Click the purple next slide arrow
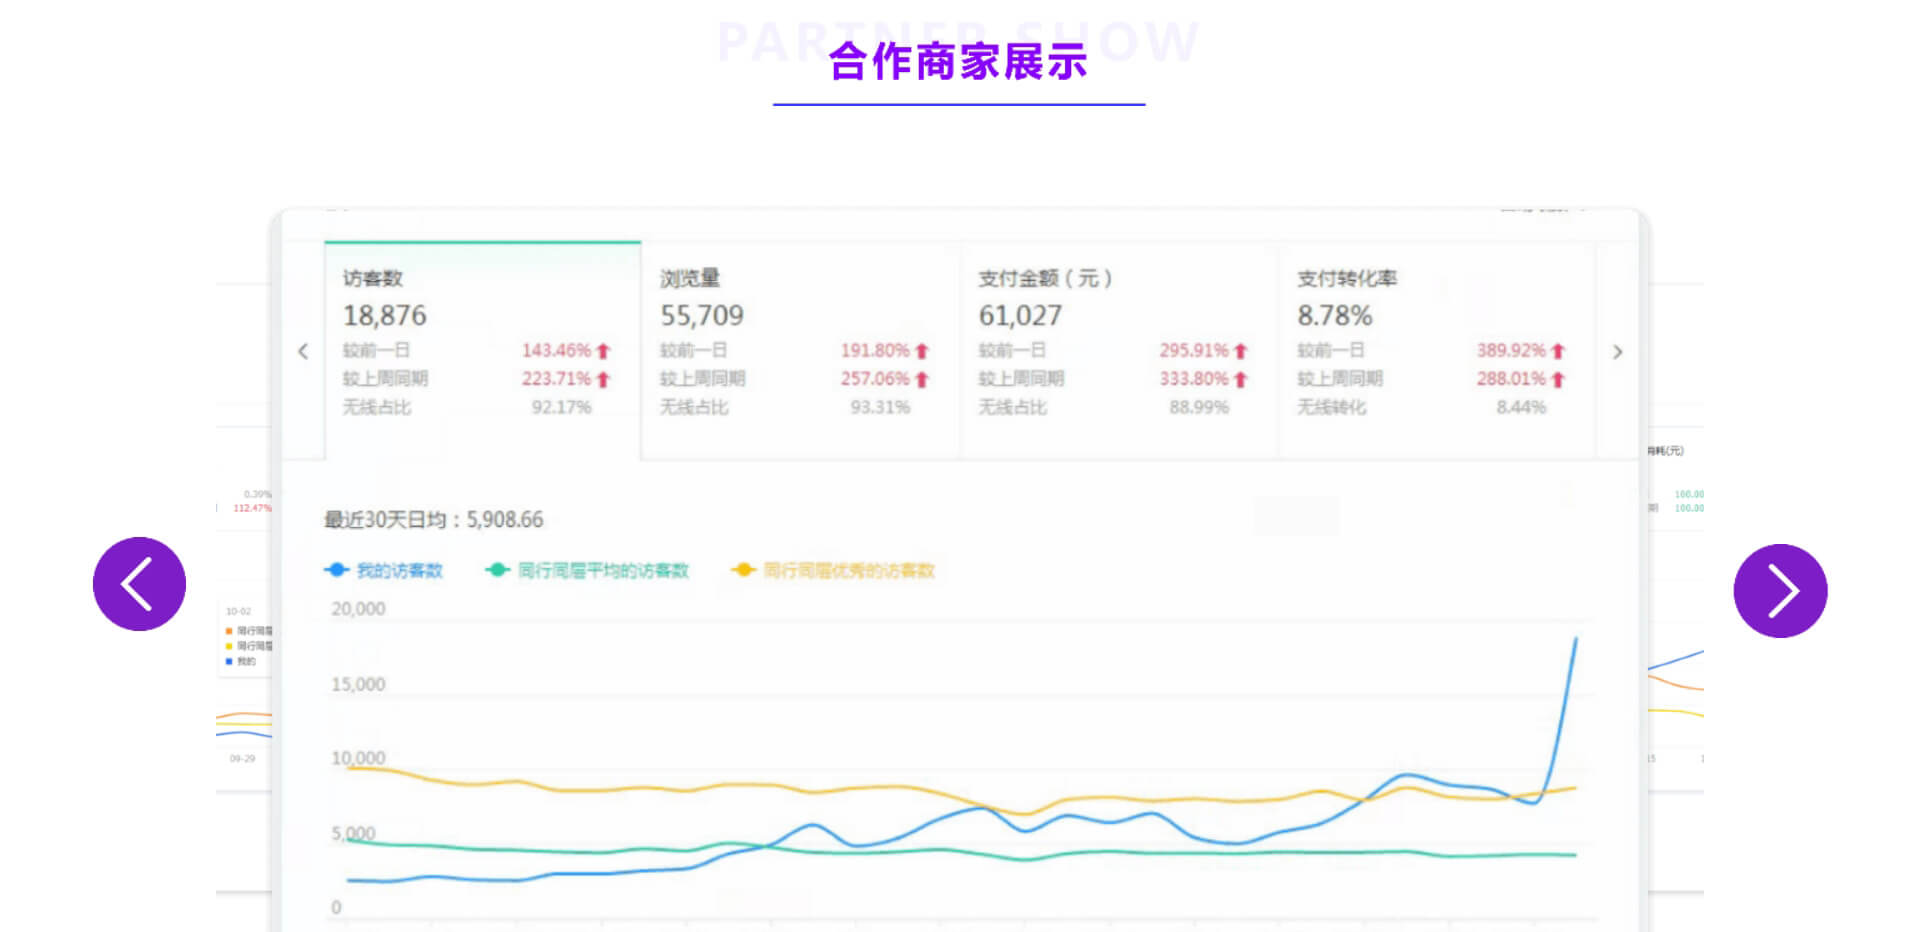Screen dimensions: 1920x932 pyautogui.click(x=1780, y=591)
